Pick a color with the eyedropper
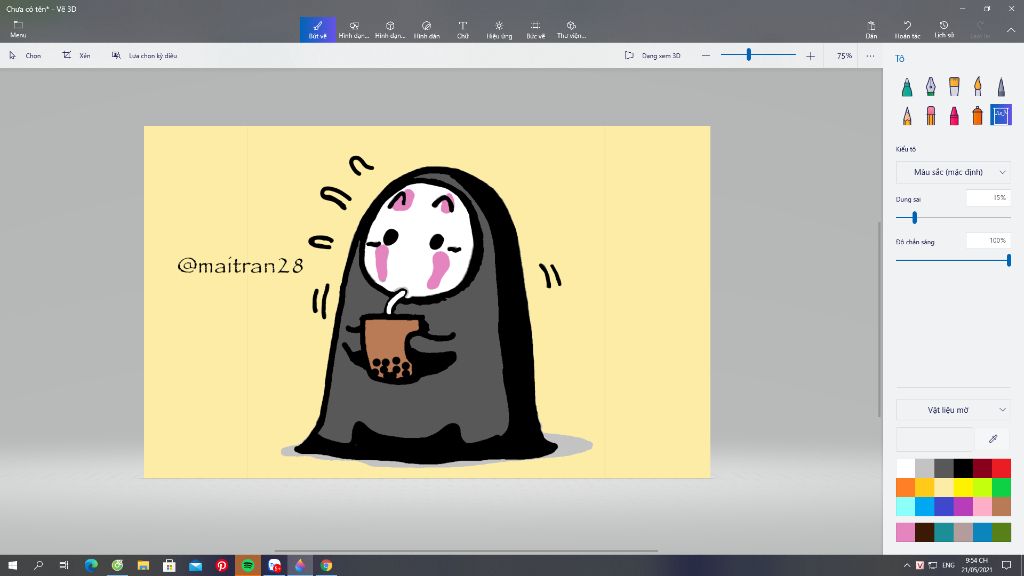Viewport: 1024px width, 576px height. pos(993,439)
